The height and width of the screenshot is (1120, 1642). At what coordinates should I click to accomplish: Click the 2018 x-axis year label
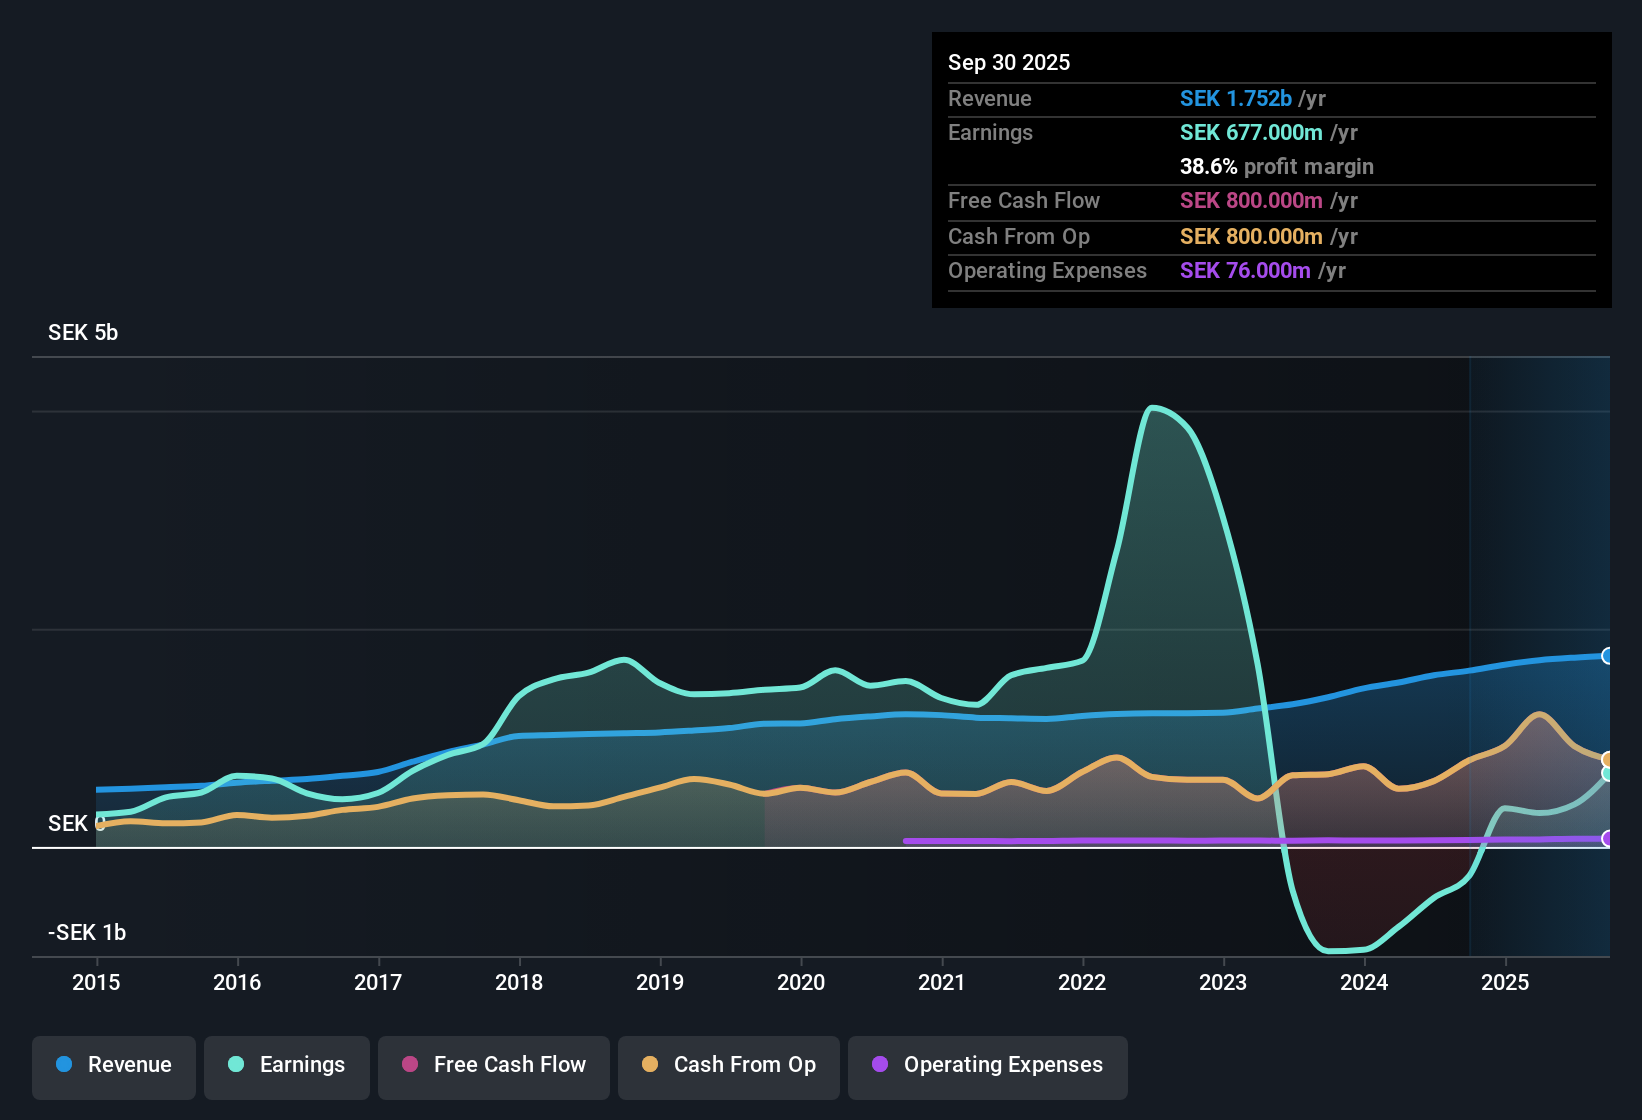tap(519, 983)
